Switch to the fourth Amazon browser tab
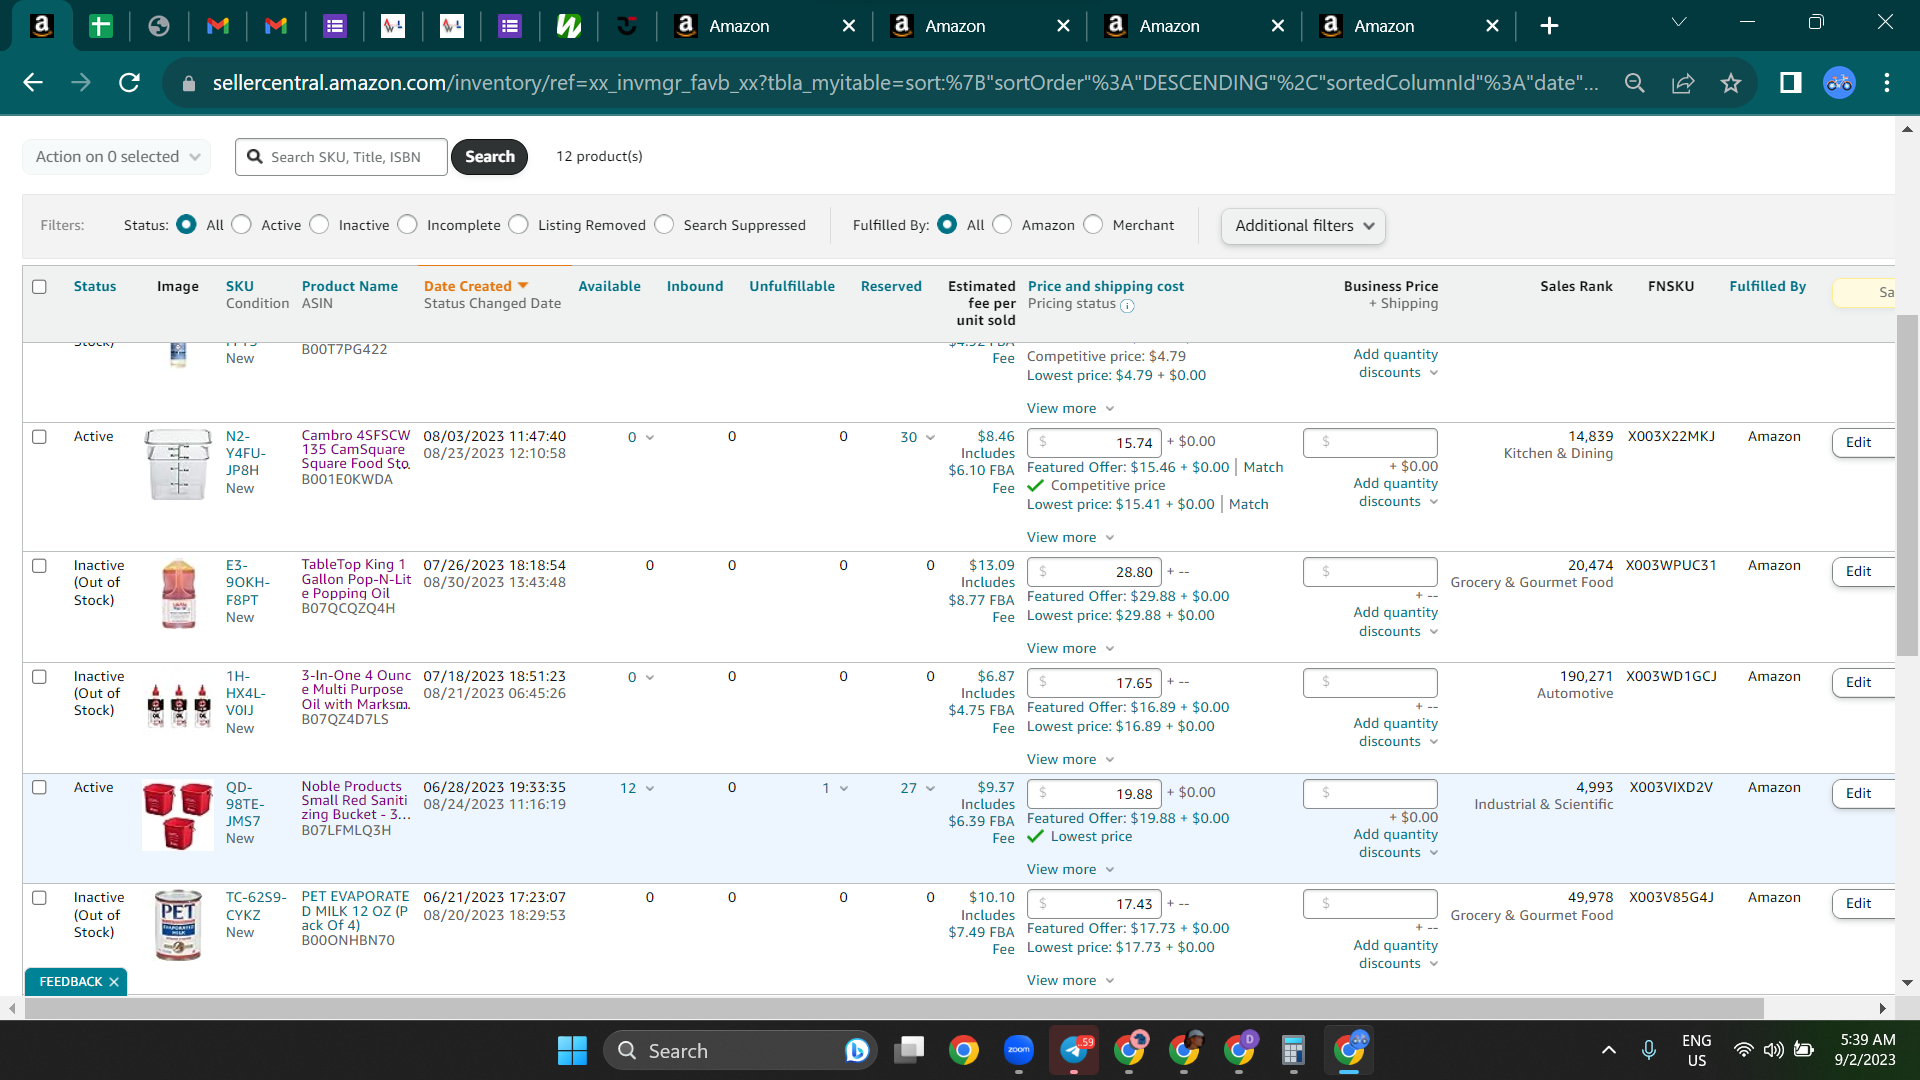 1410,26
